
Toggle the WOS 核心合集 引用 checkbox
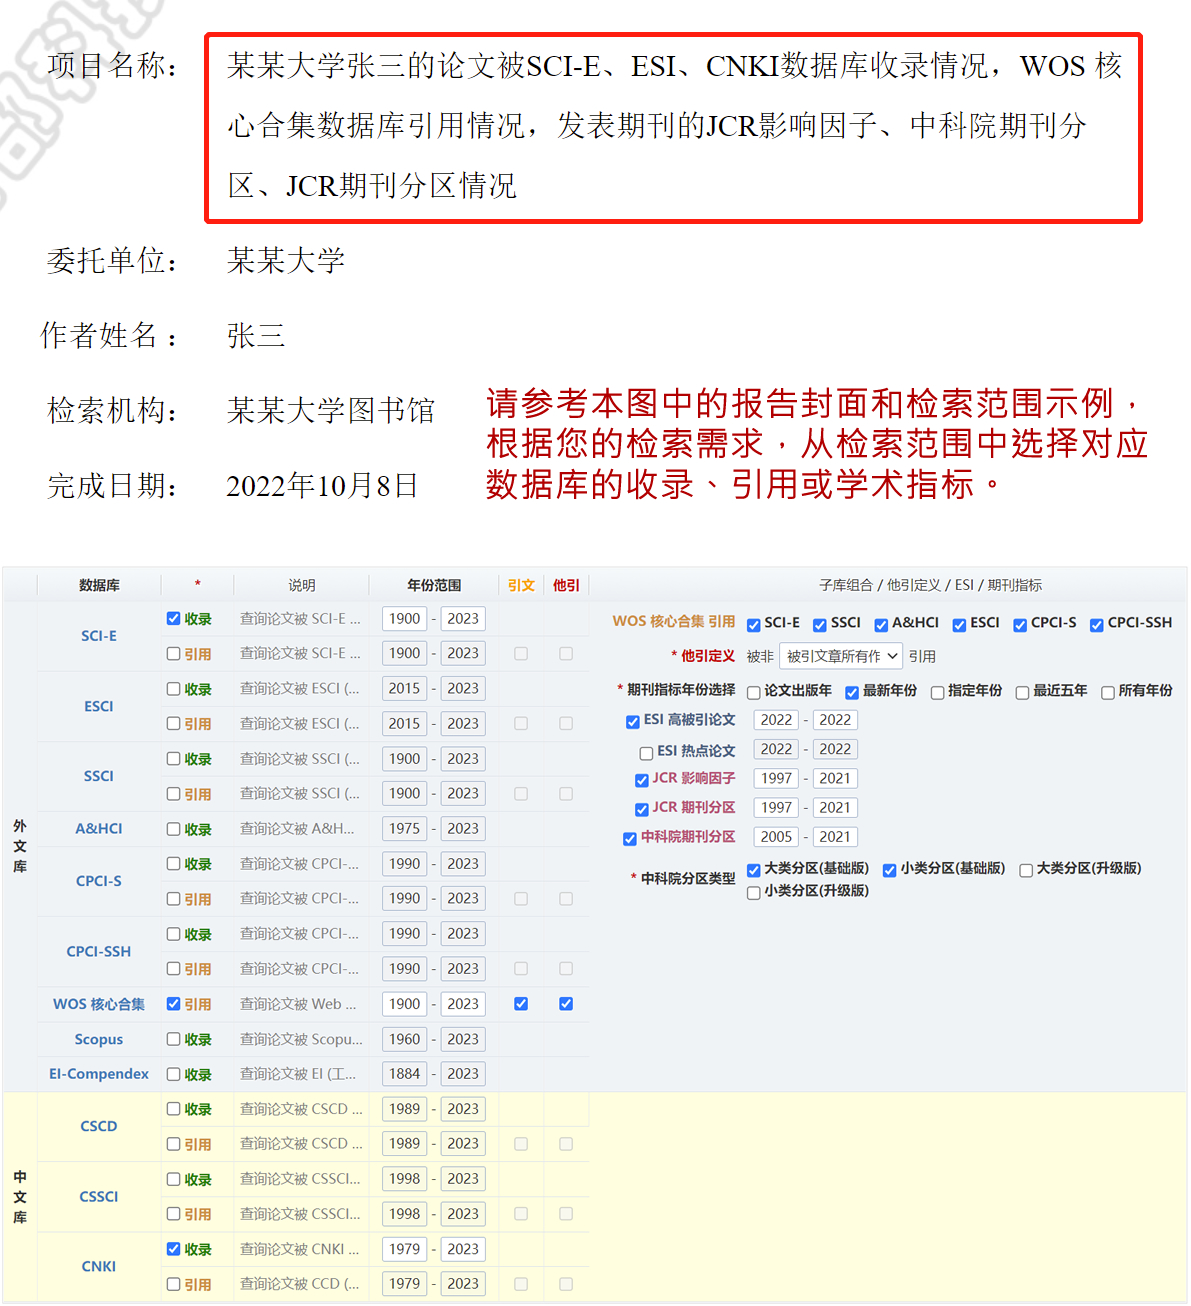(174, 1004)
